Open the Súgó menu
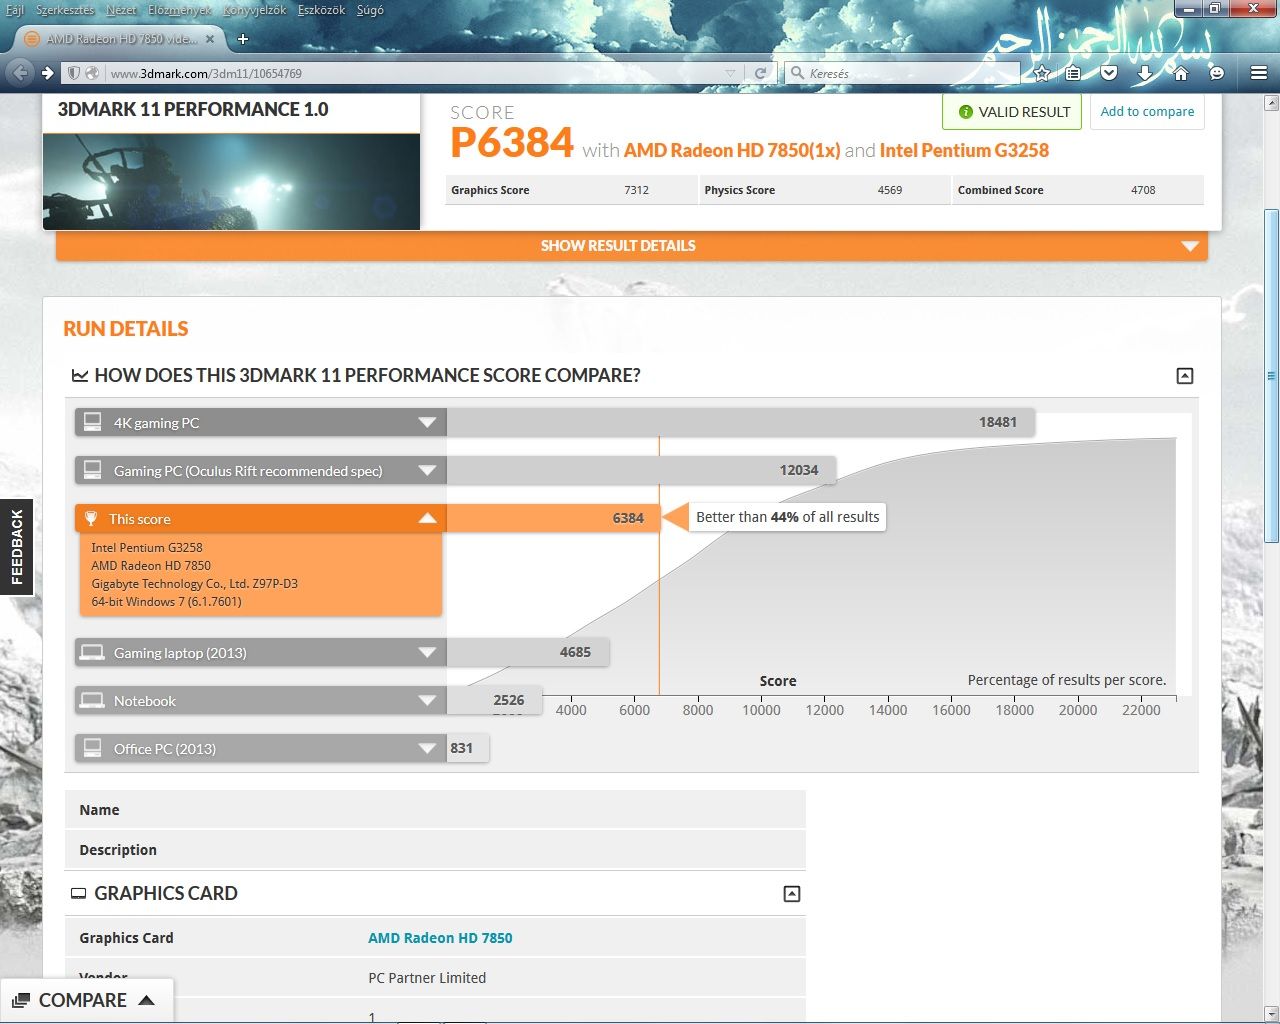Screen dimensions: 1280x1024 [x=370, y=10]
